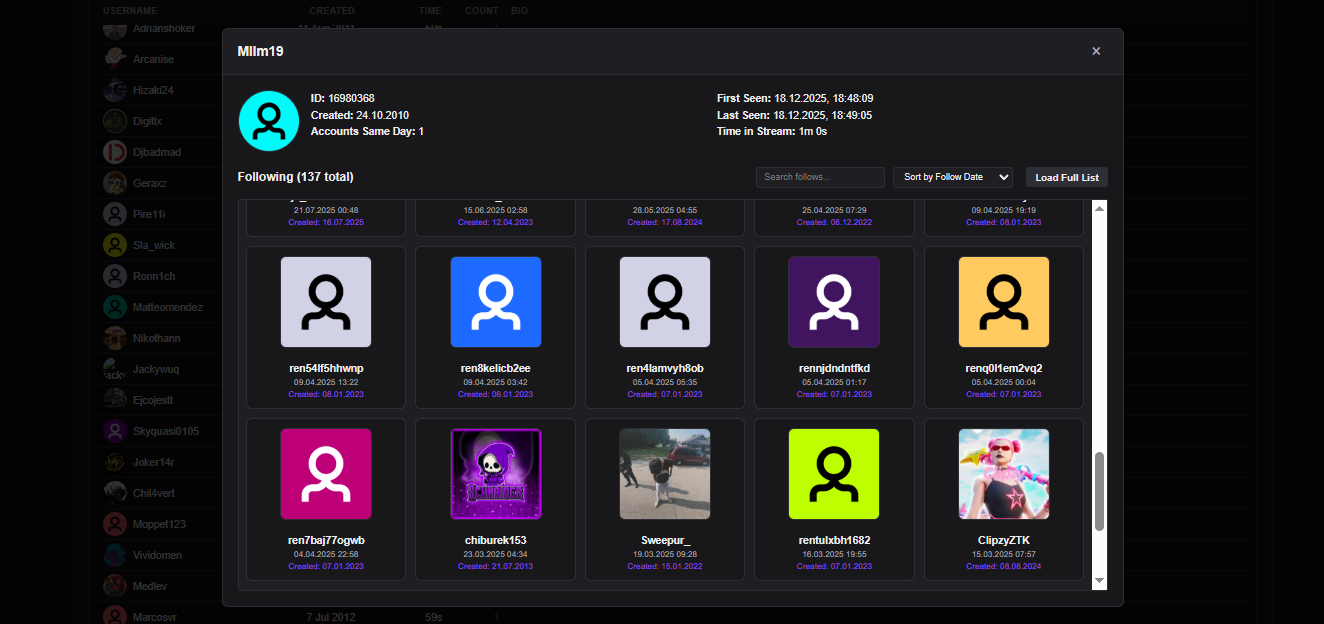This screenshot has width=1324, height=624.
Task: Select username rennjdndntfkd
Action: pos(834,368)
